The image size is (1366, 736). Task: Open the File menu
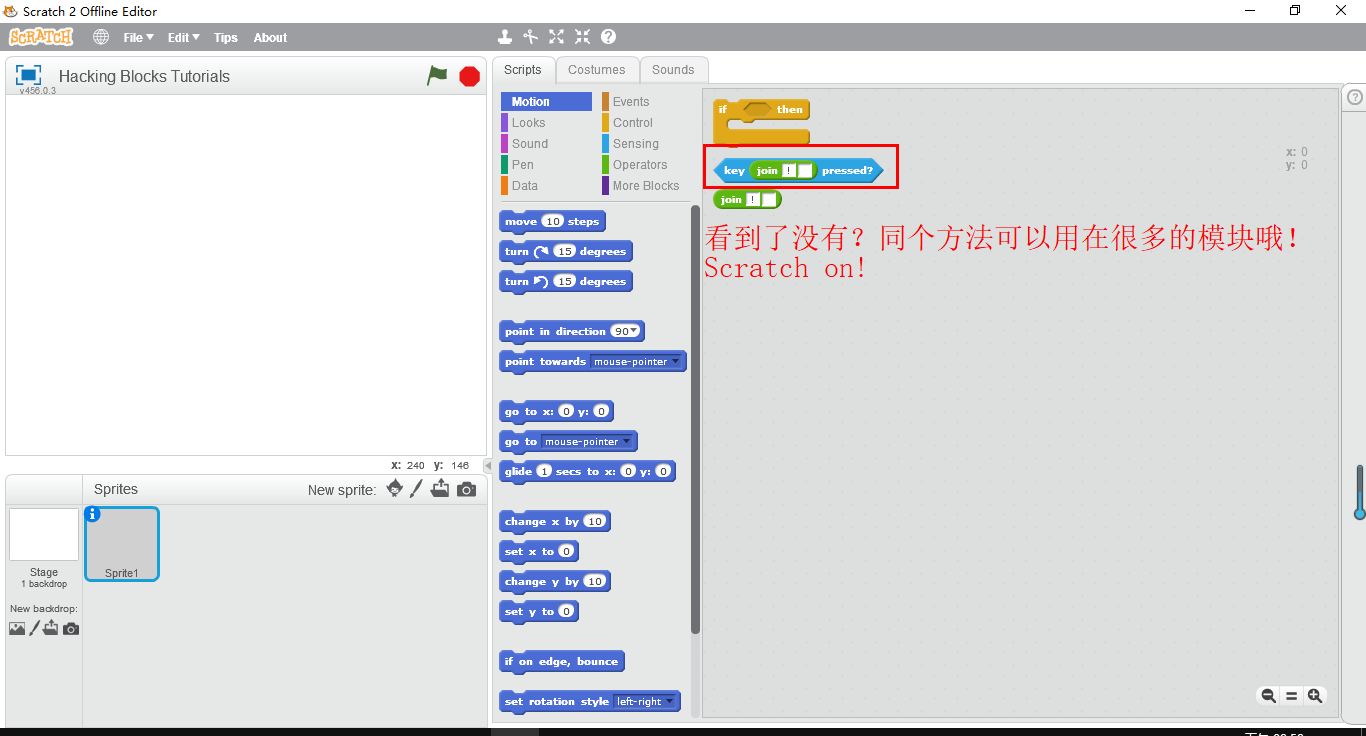coord(138,37)
